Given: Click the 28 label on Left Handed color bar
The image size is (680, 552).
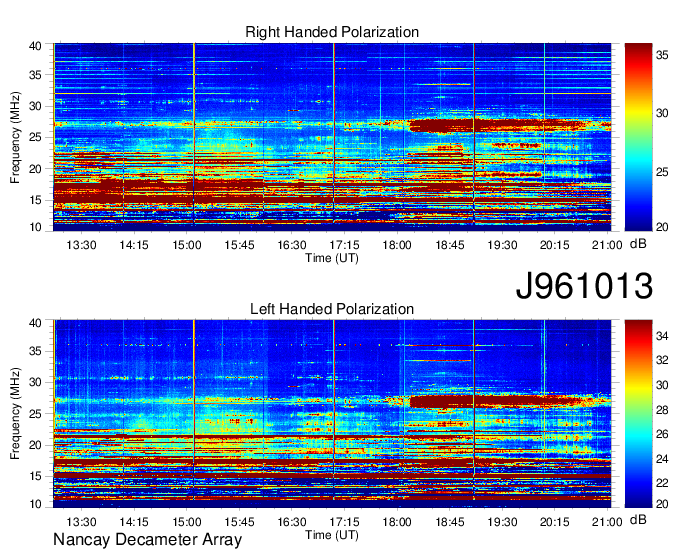Looking at the screenshot, I should pyautogui.click(x=662, y=410).
